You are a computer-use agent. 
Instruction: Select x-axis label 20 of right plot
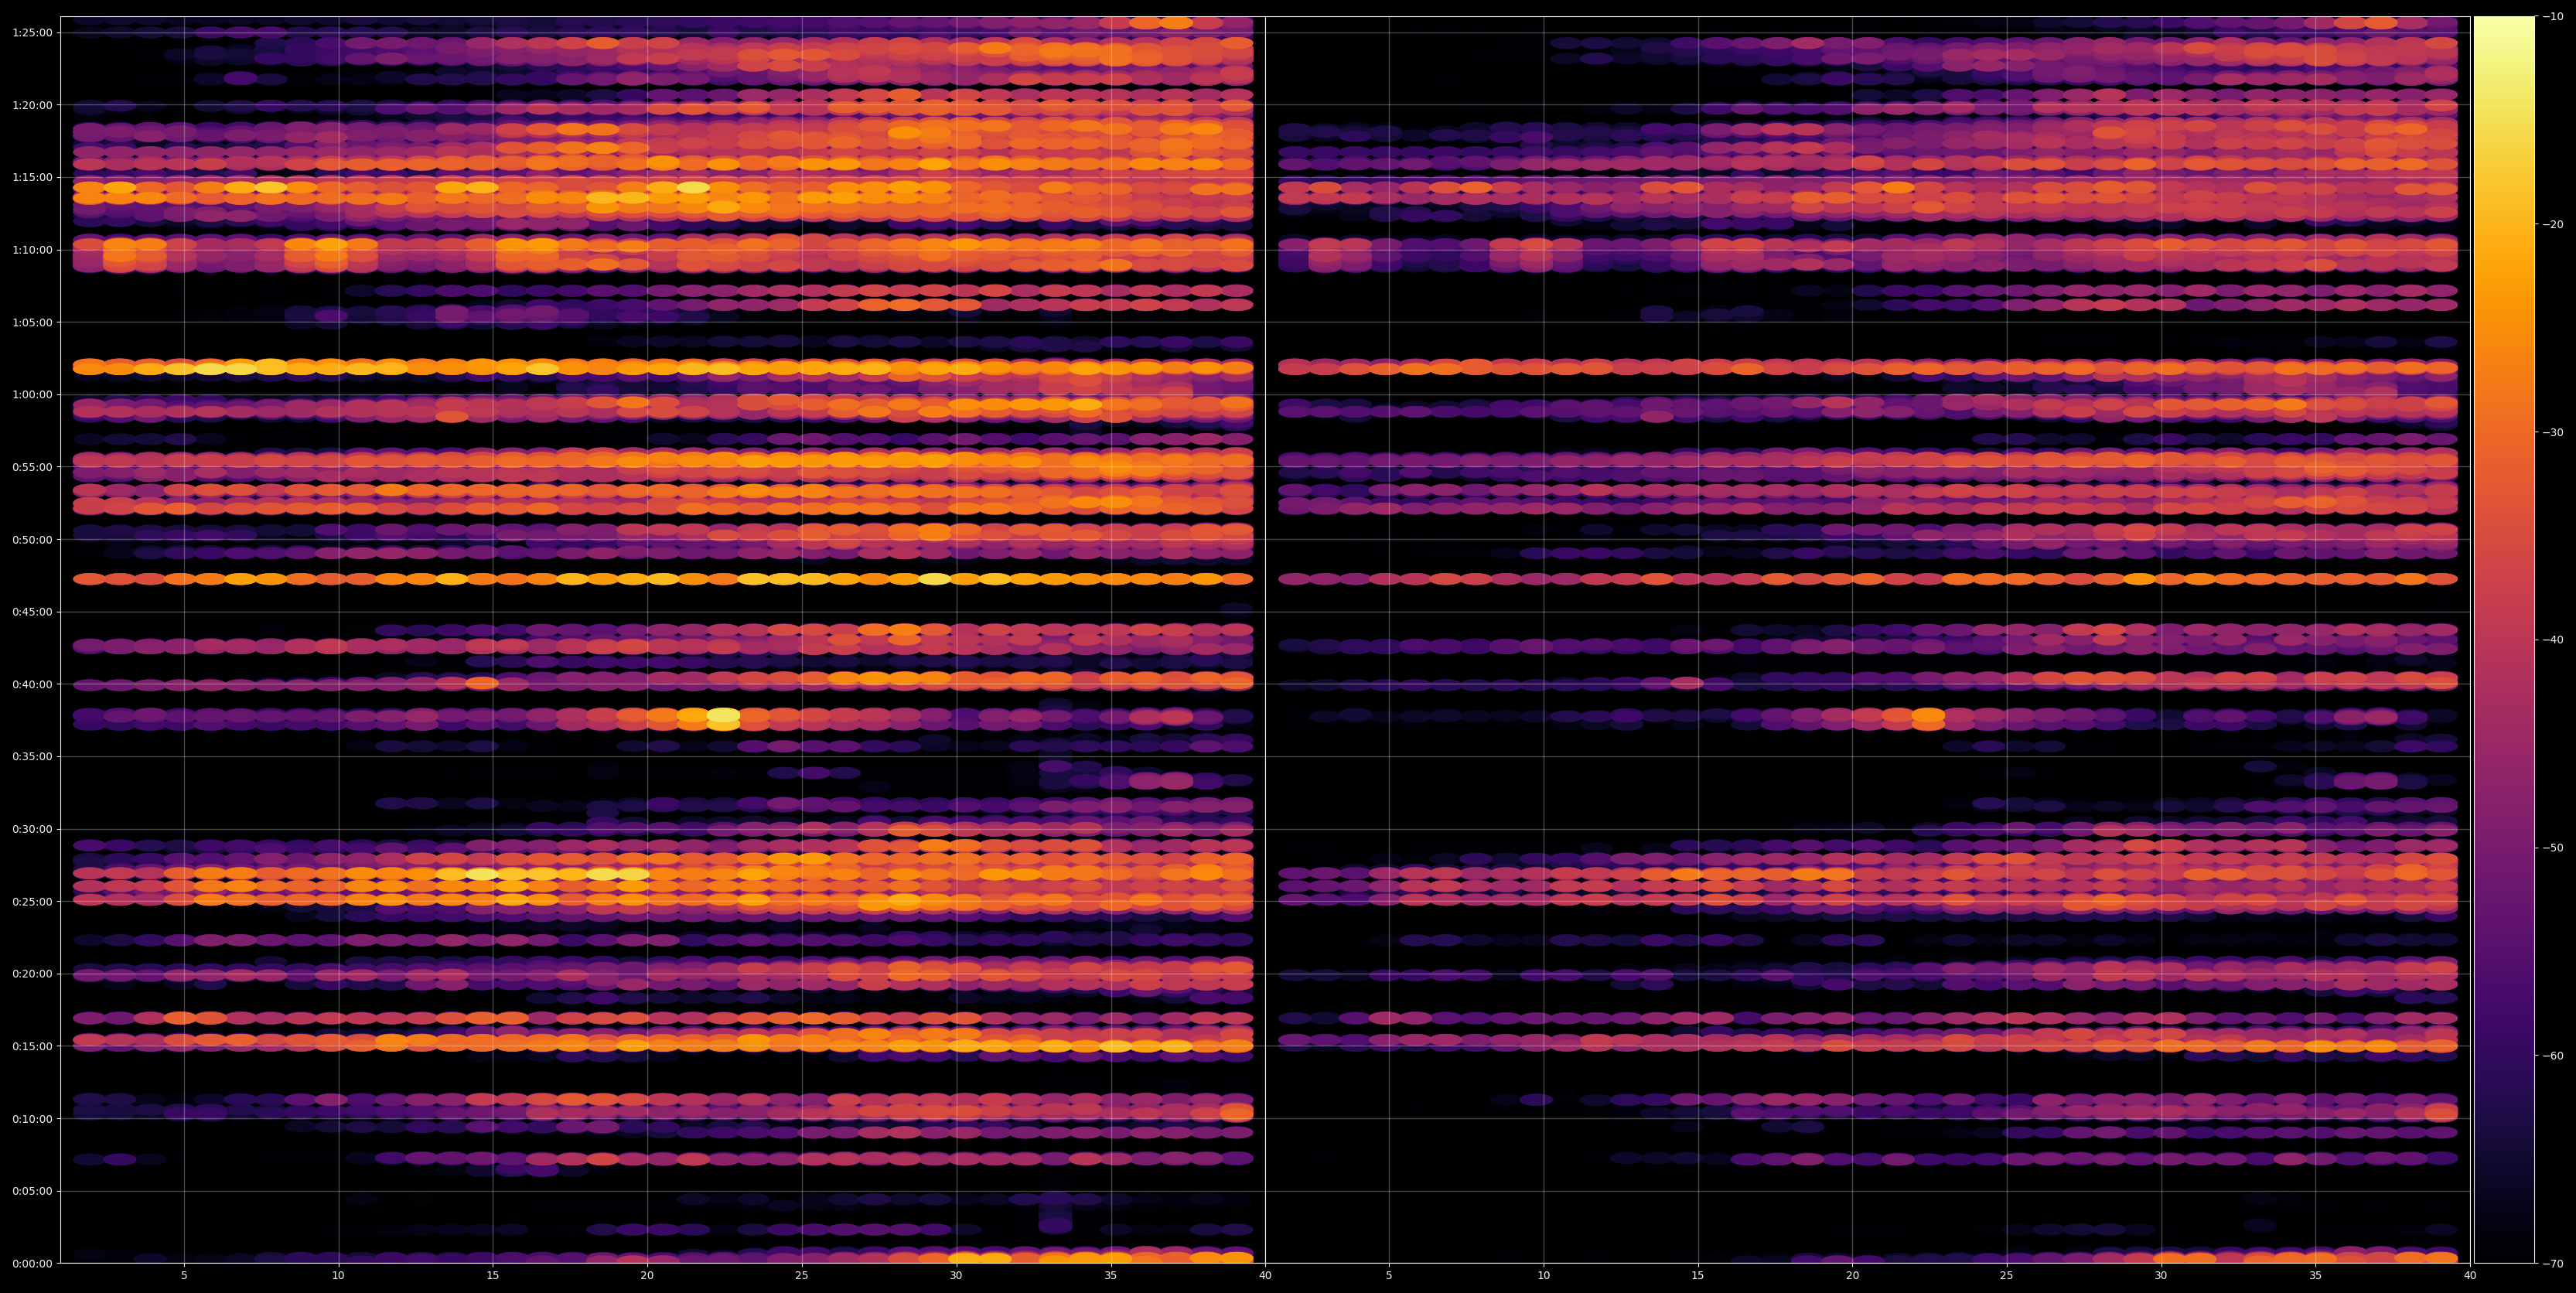click(1853, 1276)
